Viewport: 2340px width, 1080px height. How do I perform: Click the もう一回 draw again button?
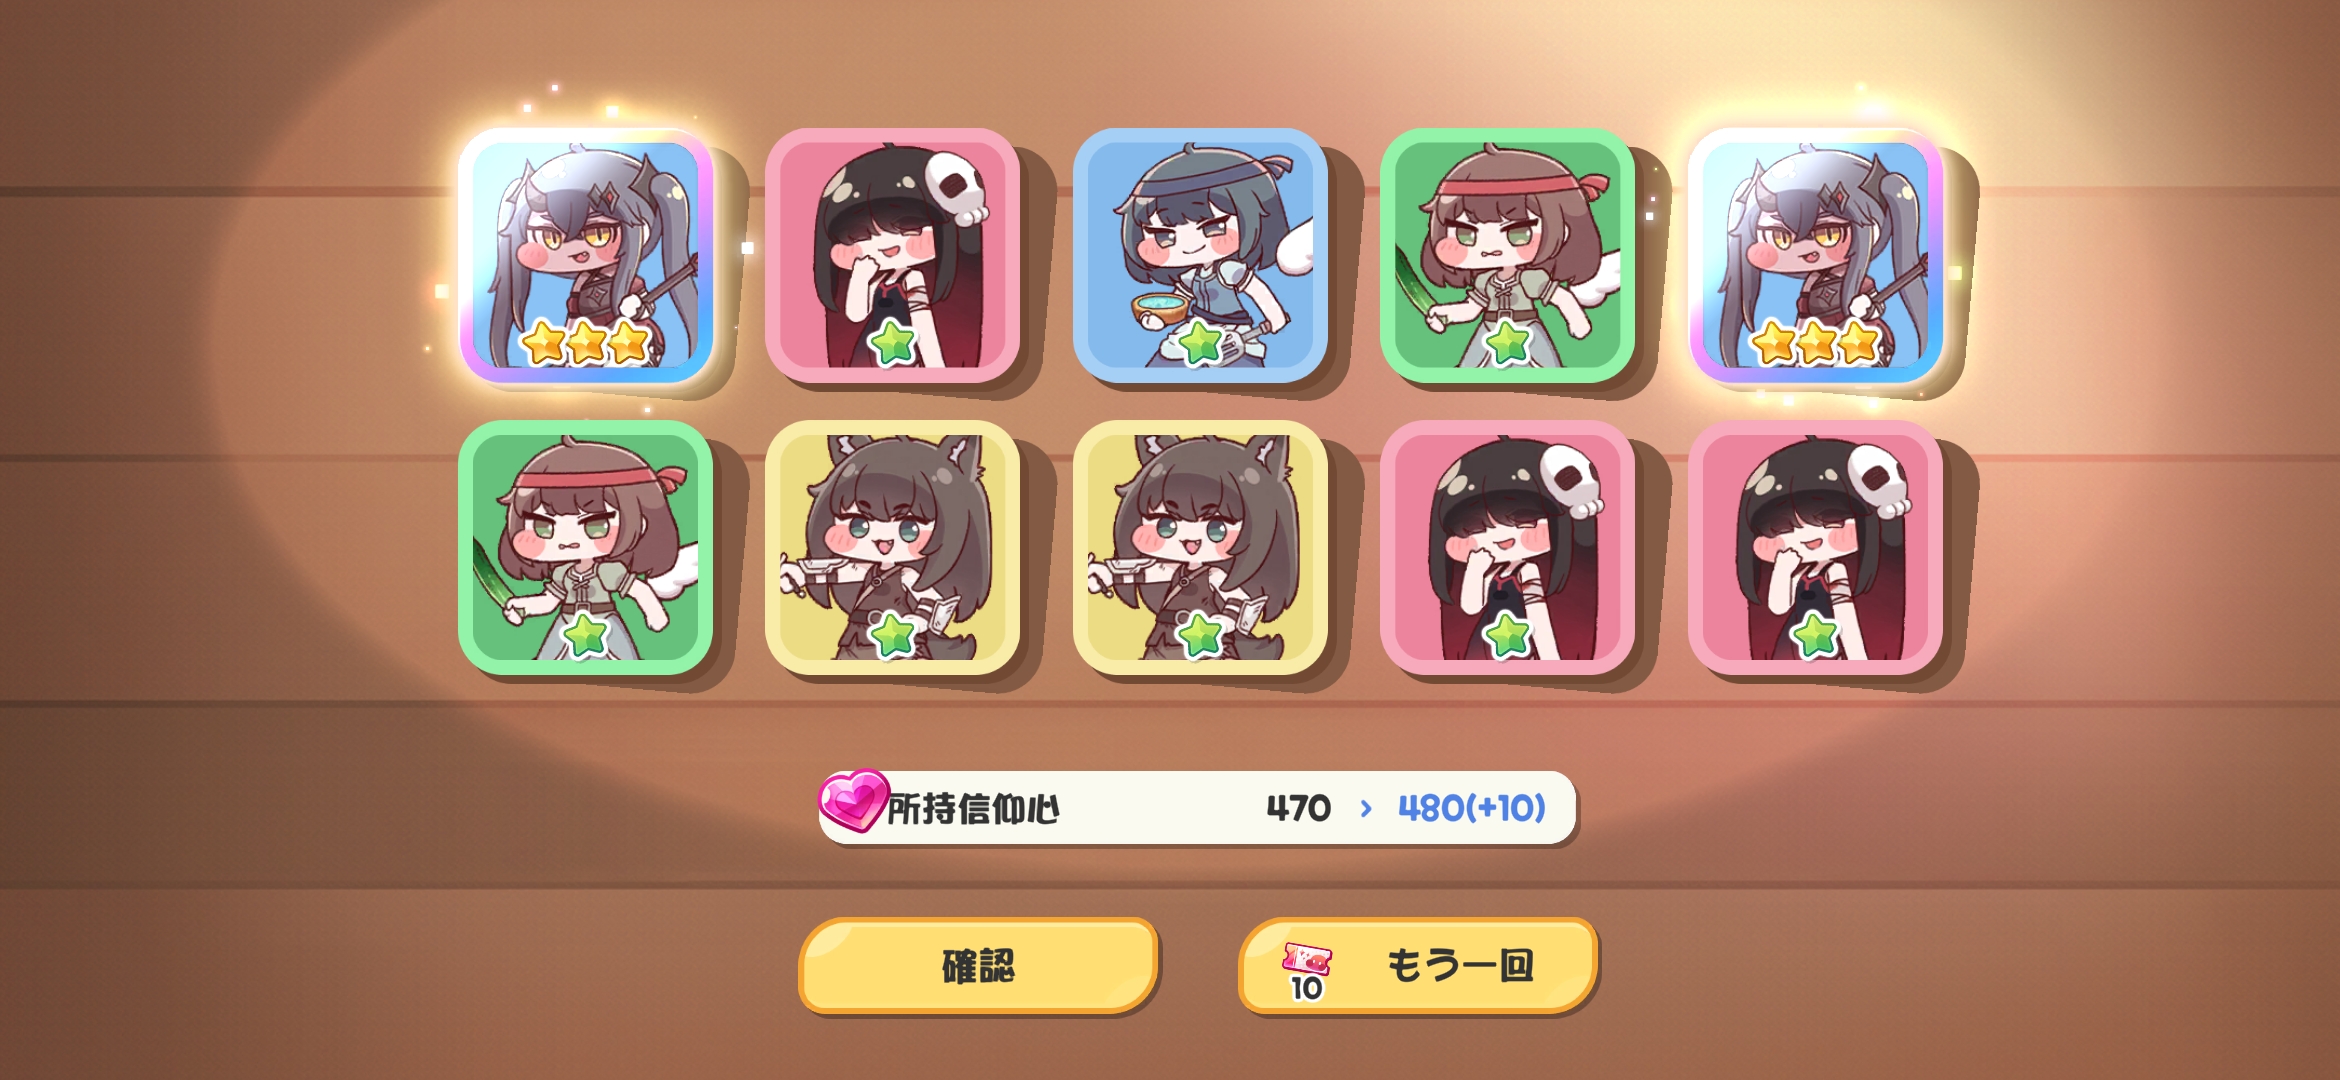click(x=1418, y=965)
